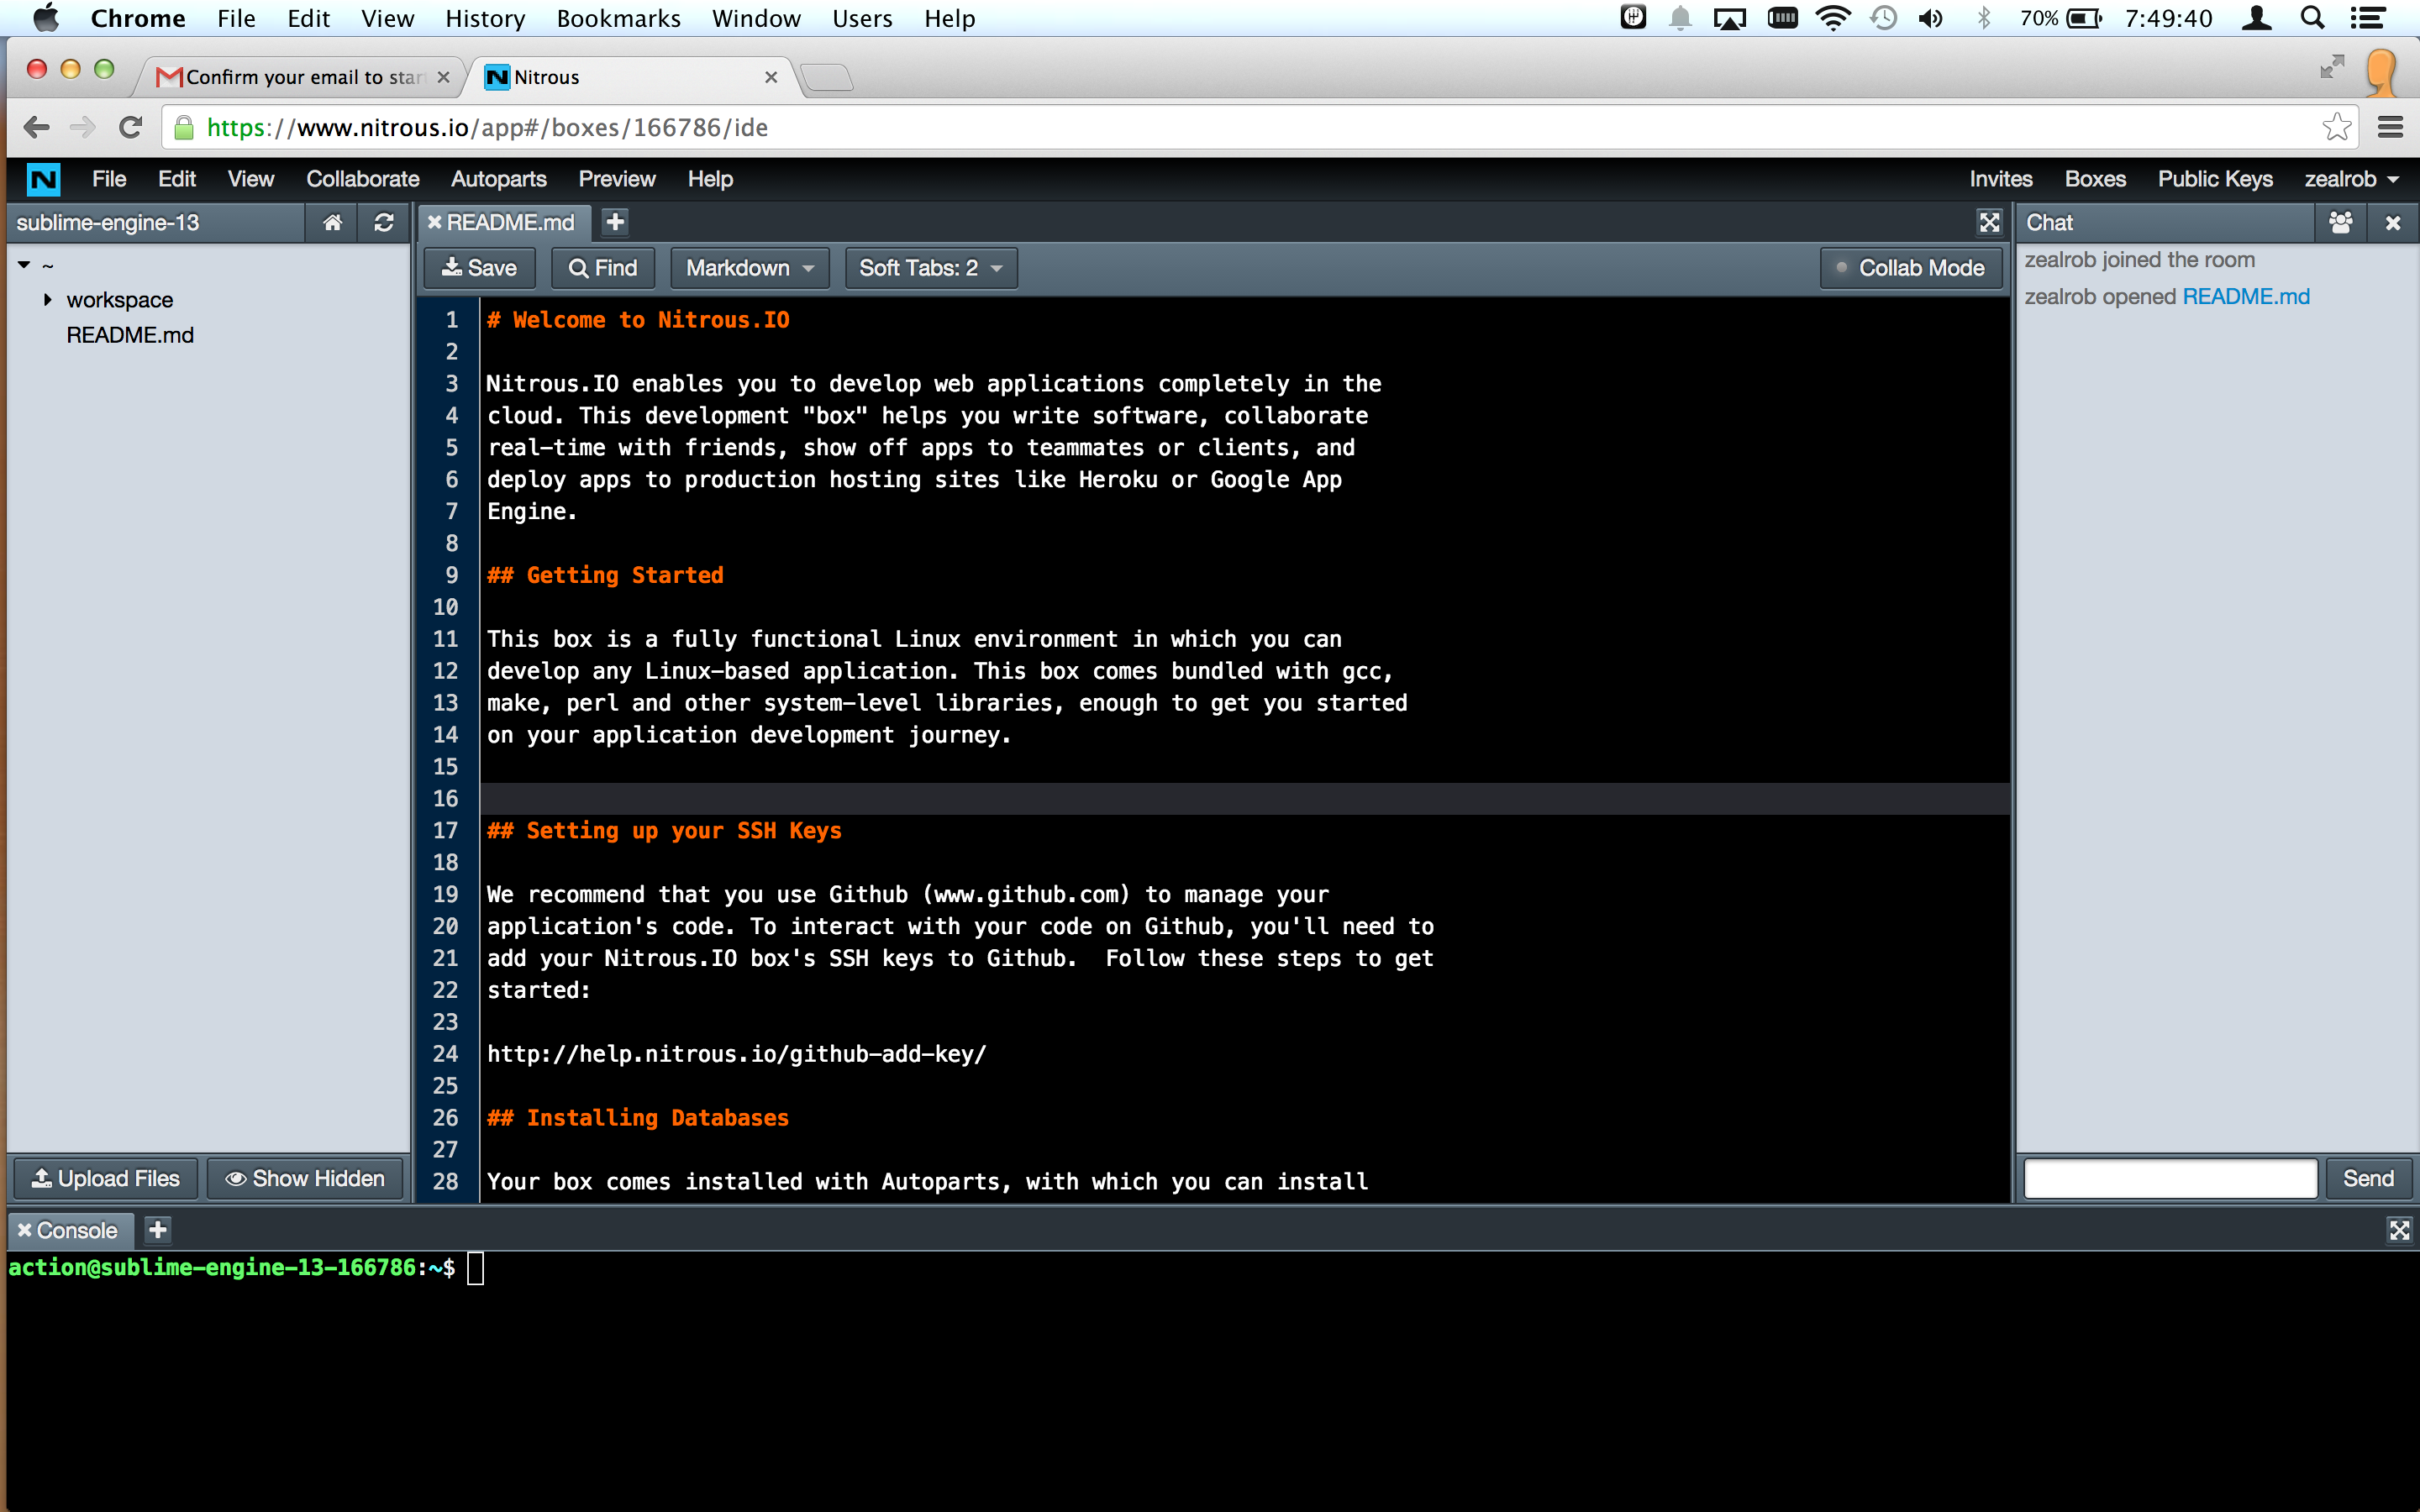Click the Save button in editor toolbar
Screen dimensions: 2420x1512
[x=481, y=266]
